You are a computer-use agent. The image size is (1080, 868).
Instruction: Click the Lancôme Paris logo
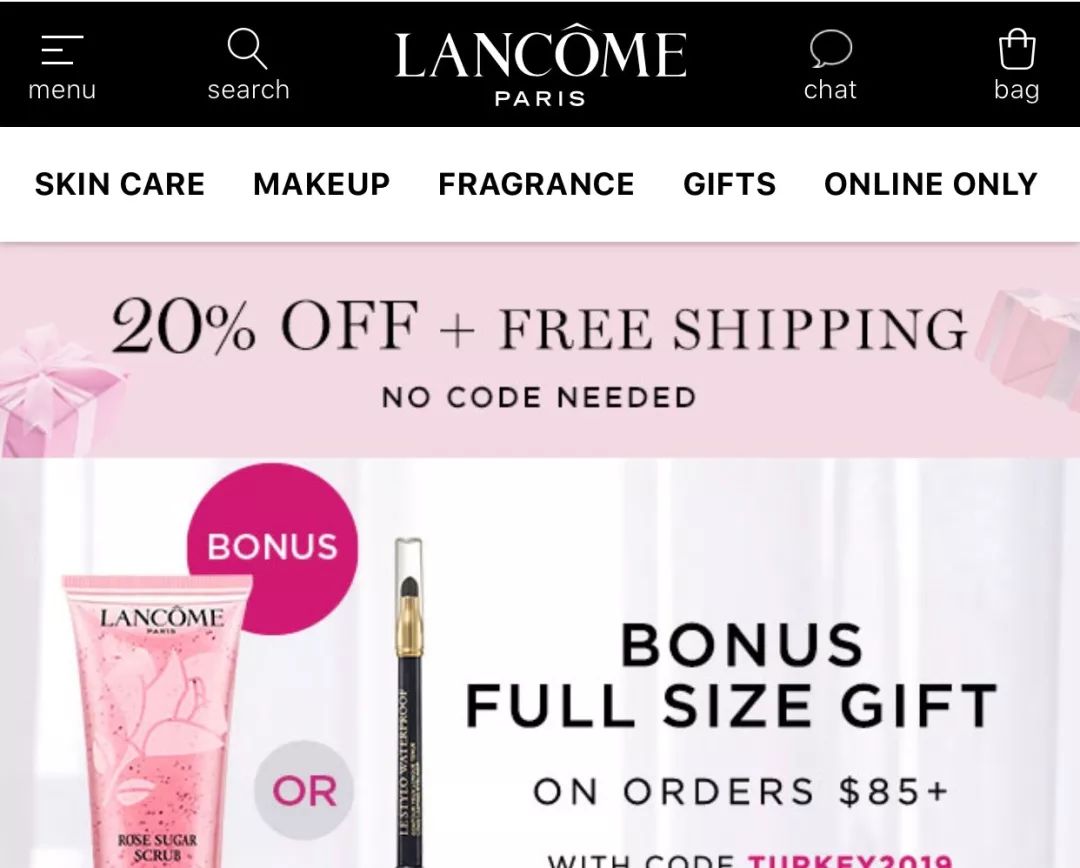(541, 65)
